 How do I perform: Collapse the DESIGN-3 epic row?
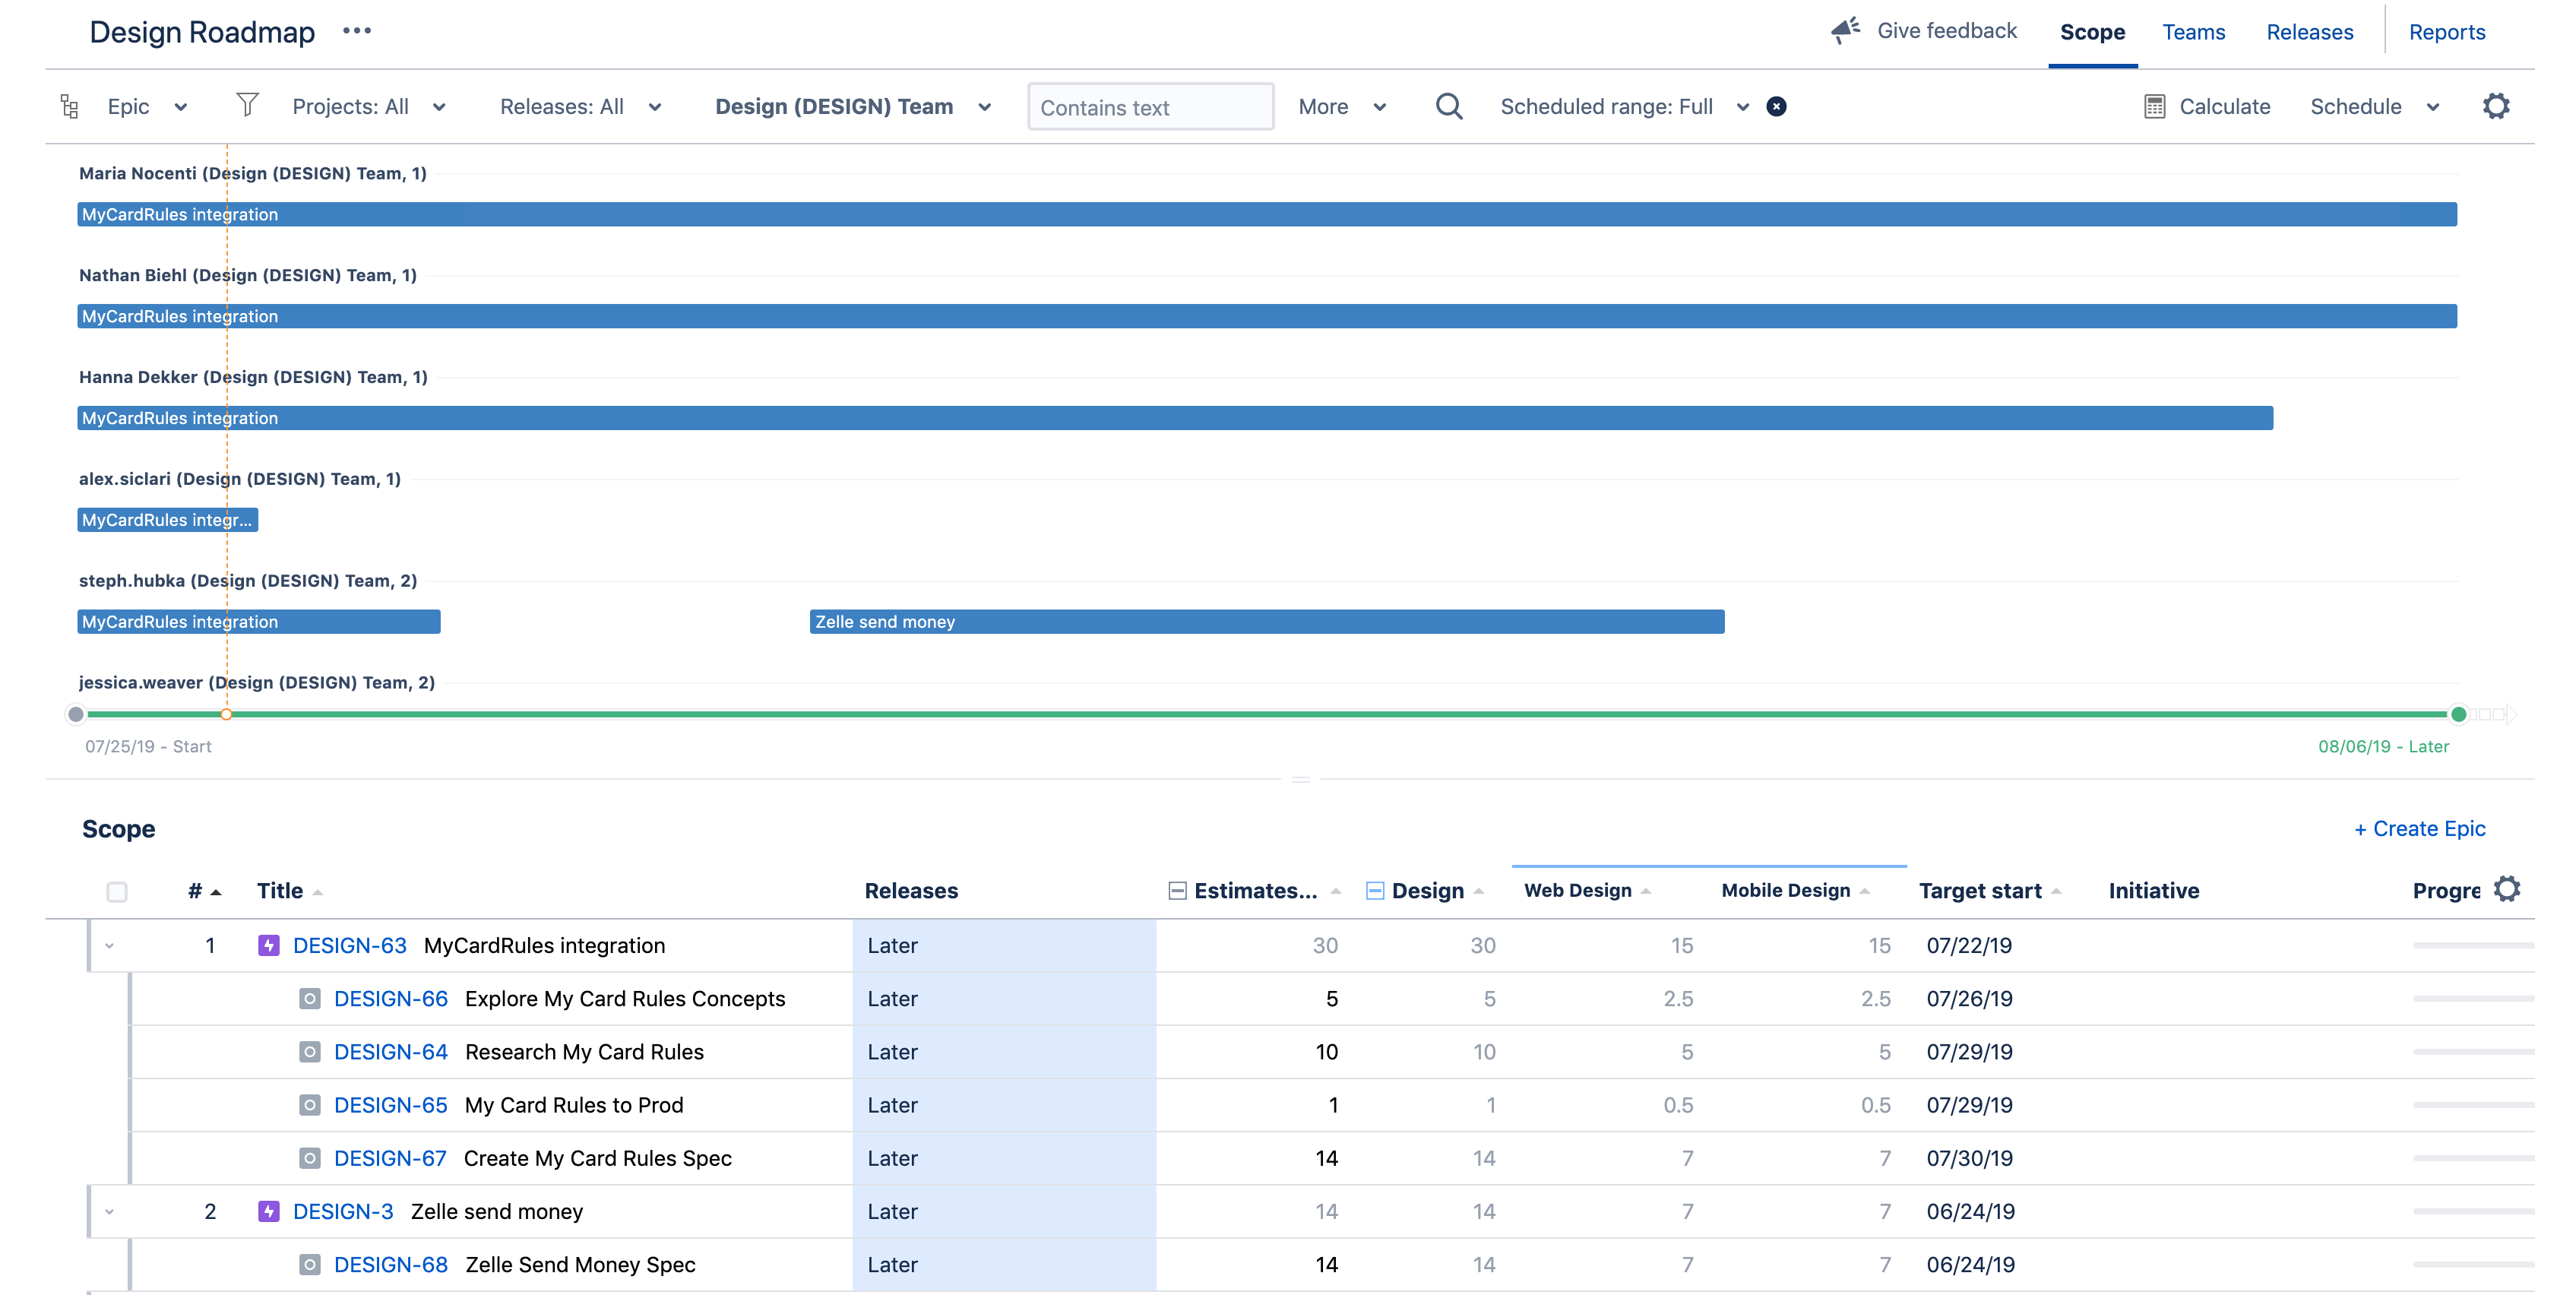(110, 1211)
